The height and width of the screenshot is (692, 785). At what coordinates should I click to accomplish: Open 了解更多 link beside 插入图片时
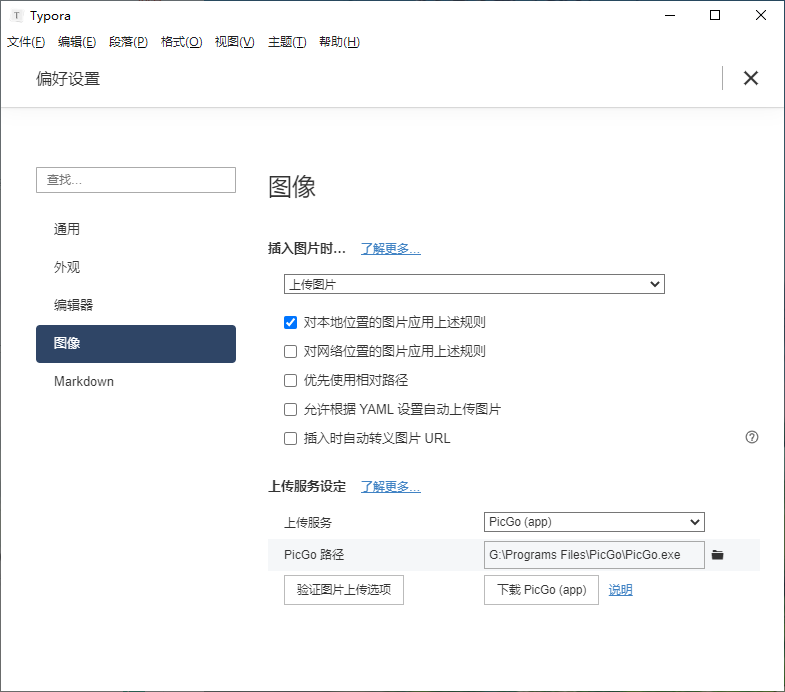[x=390, y=248]
